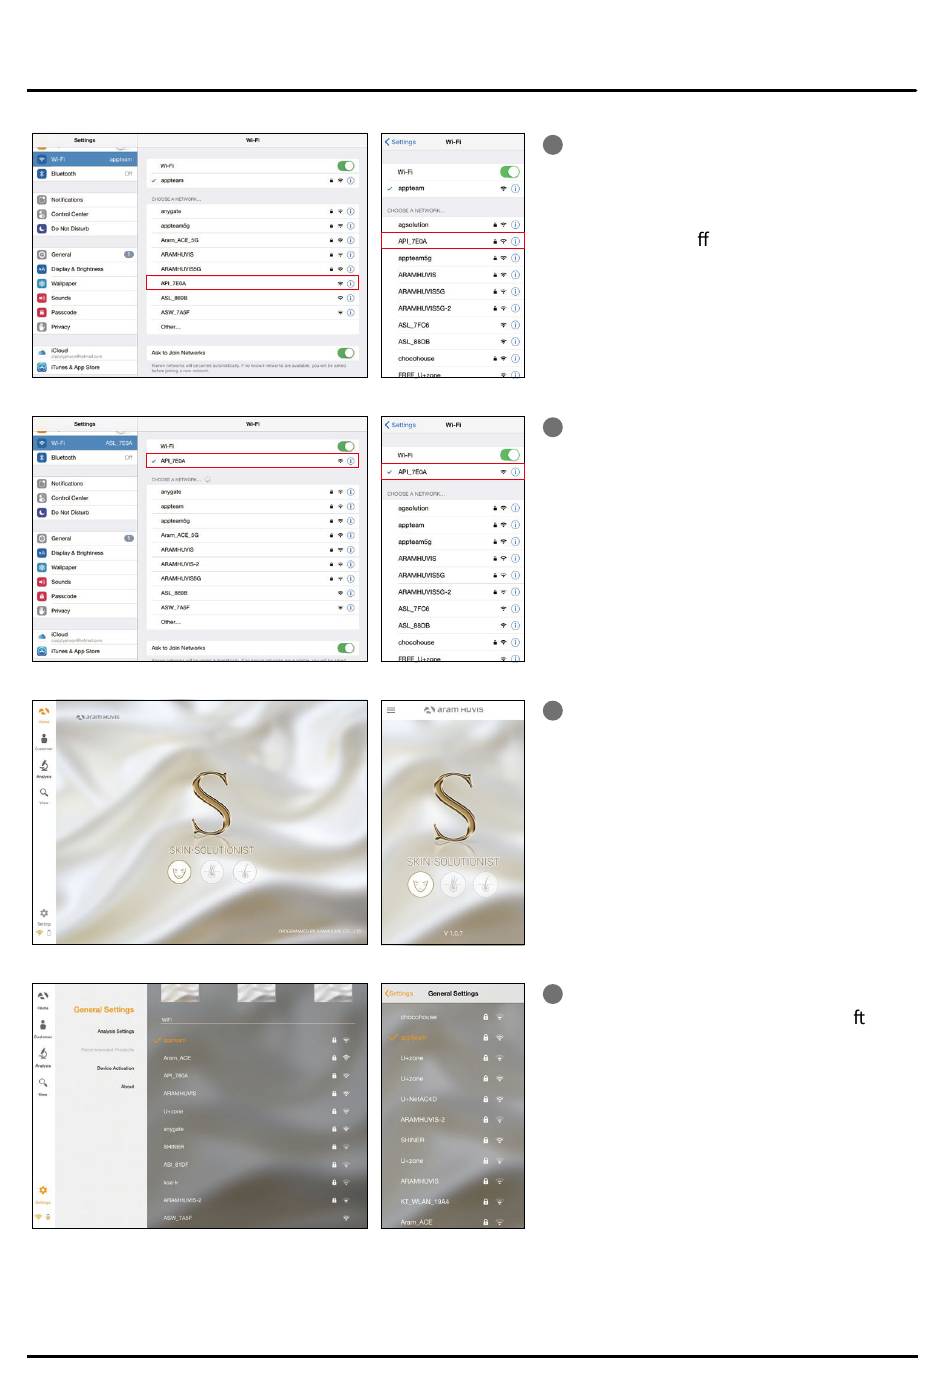Open About in General Settings menu
950x1392 pixels.
coord(128,1086)
